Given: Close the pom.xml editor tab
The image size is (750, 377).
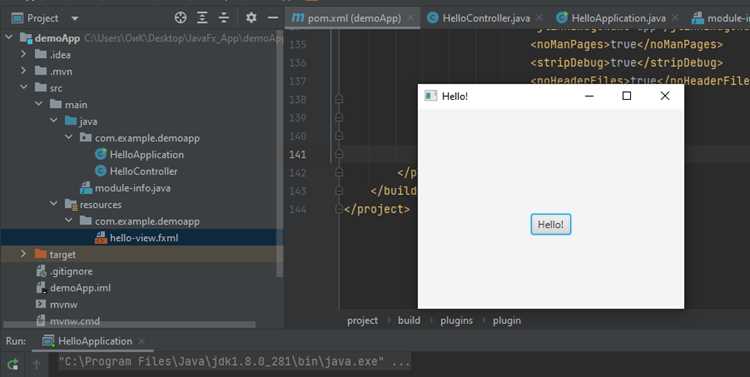Looking at the screenshot, I should click(410, 18).
